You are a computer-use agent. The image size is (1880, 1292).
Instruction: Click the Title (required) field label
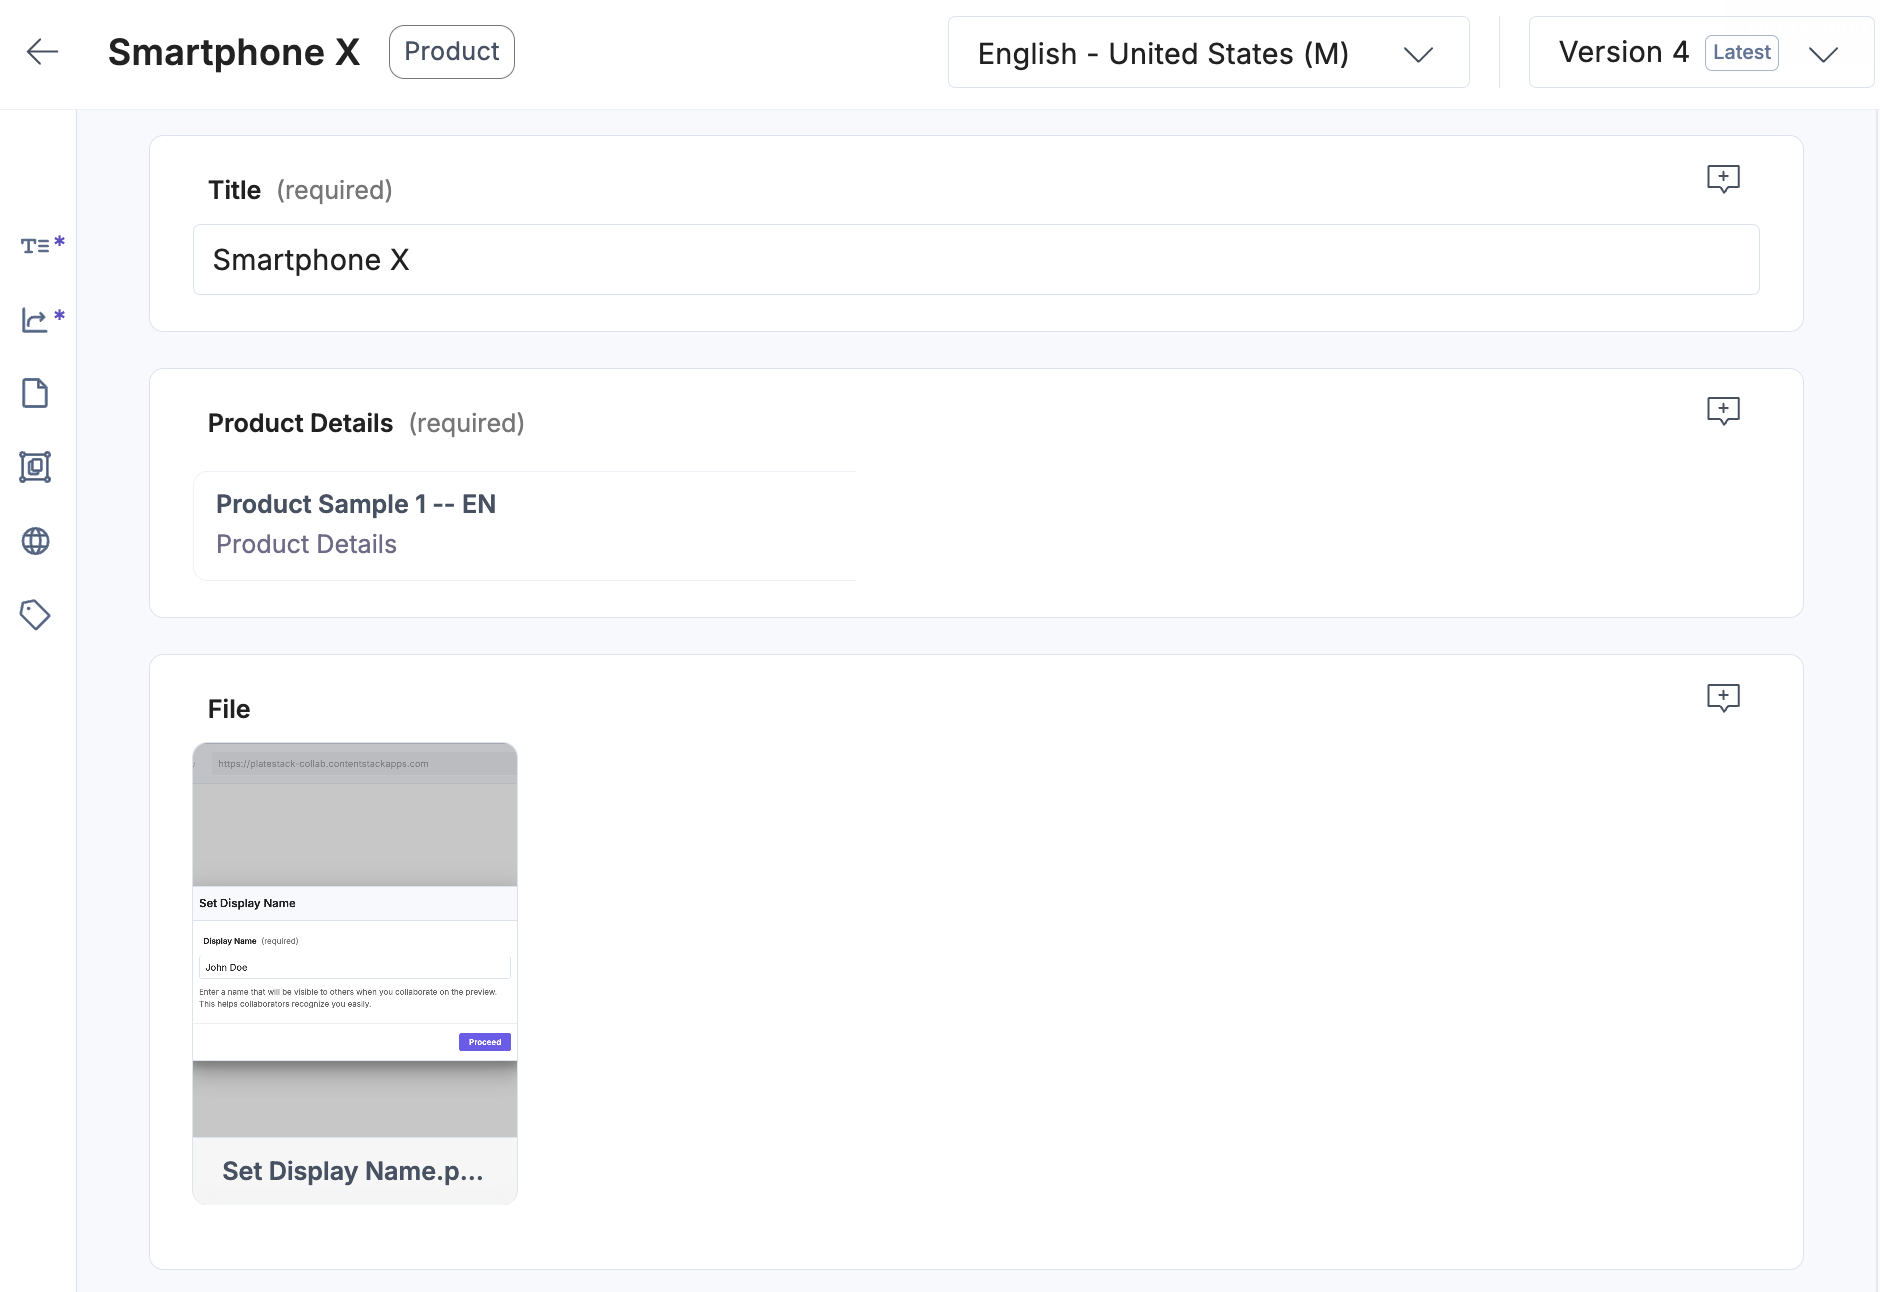300,190
